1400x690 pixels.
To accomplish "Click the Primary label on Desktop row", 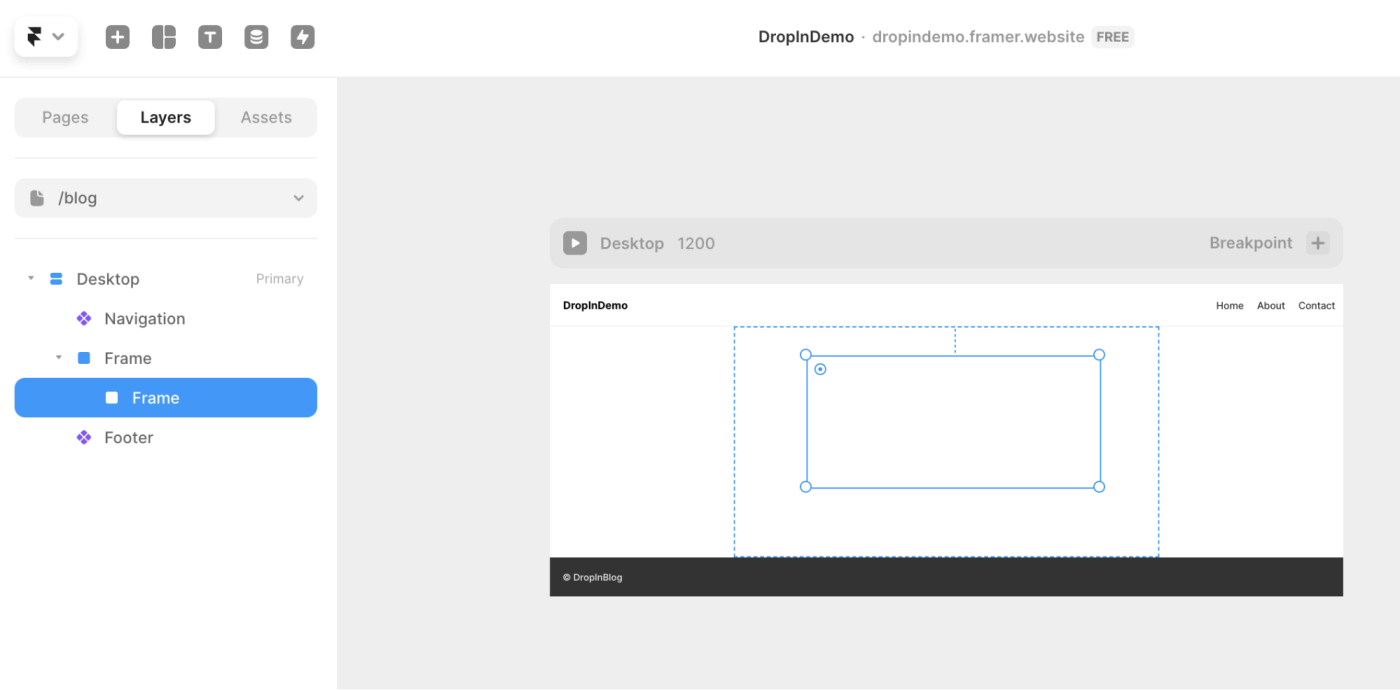I will tap(280, 279).
